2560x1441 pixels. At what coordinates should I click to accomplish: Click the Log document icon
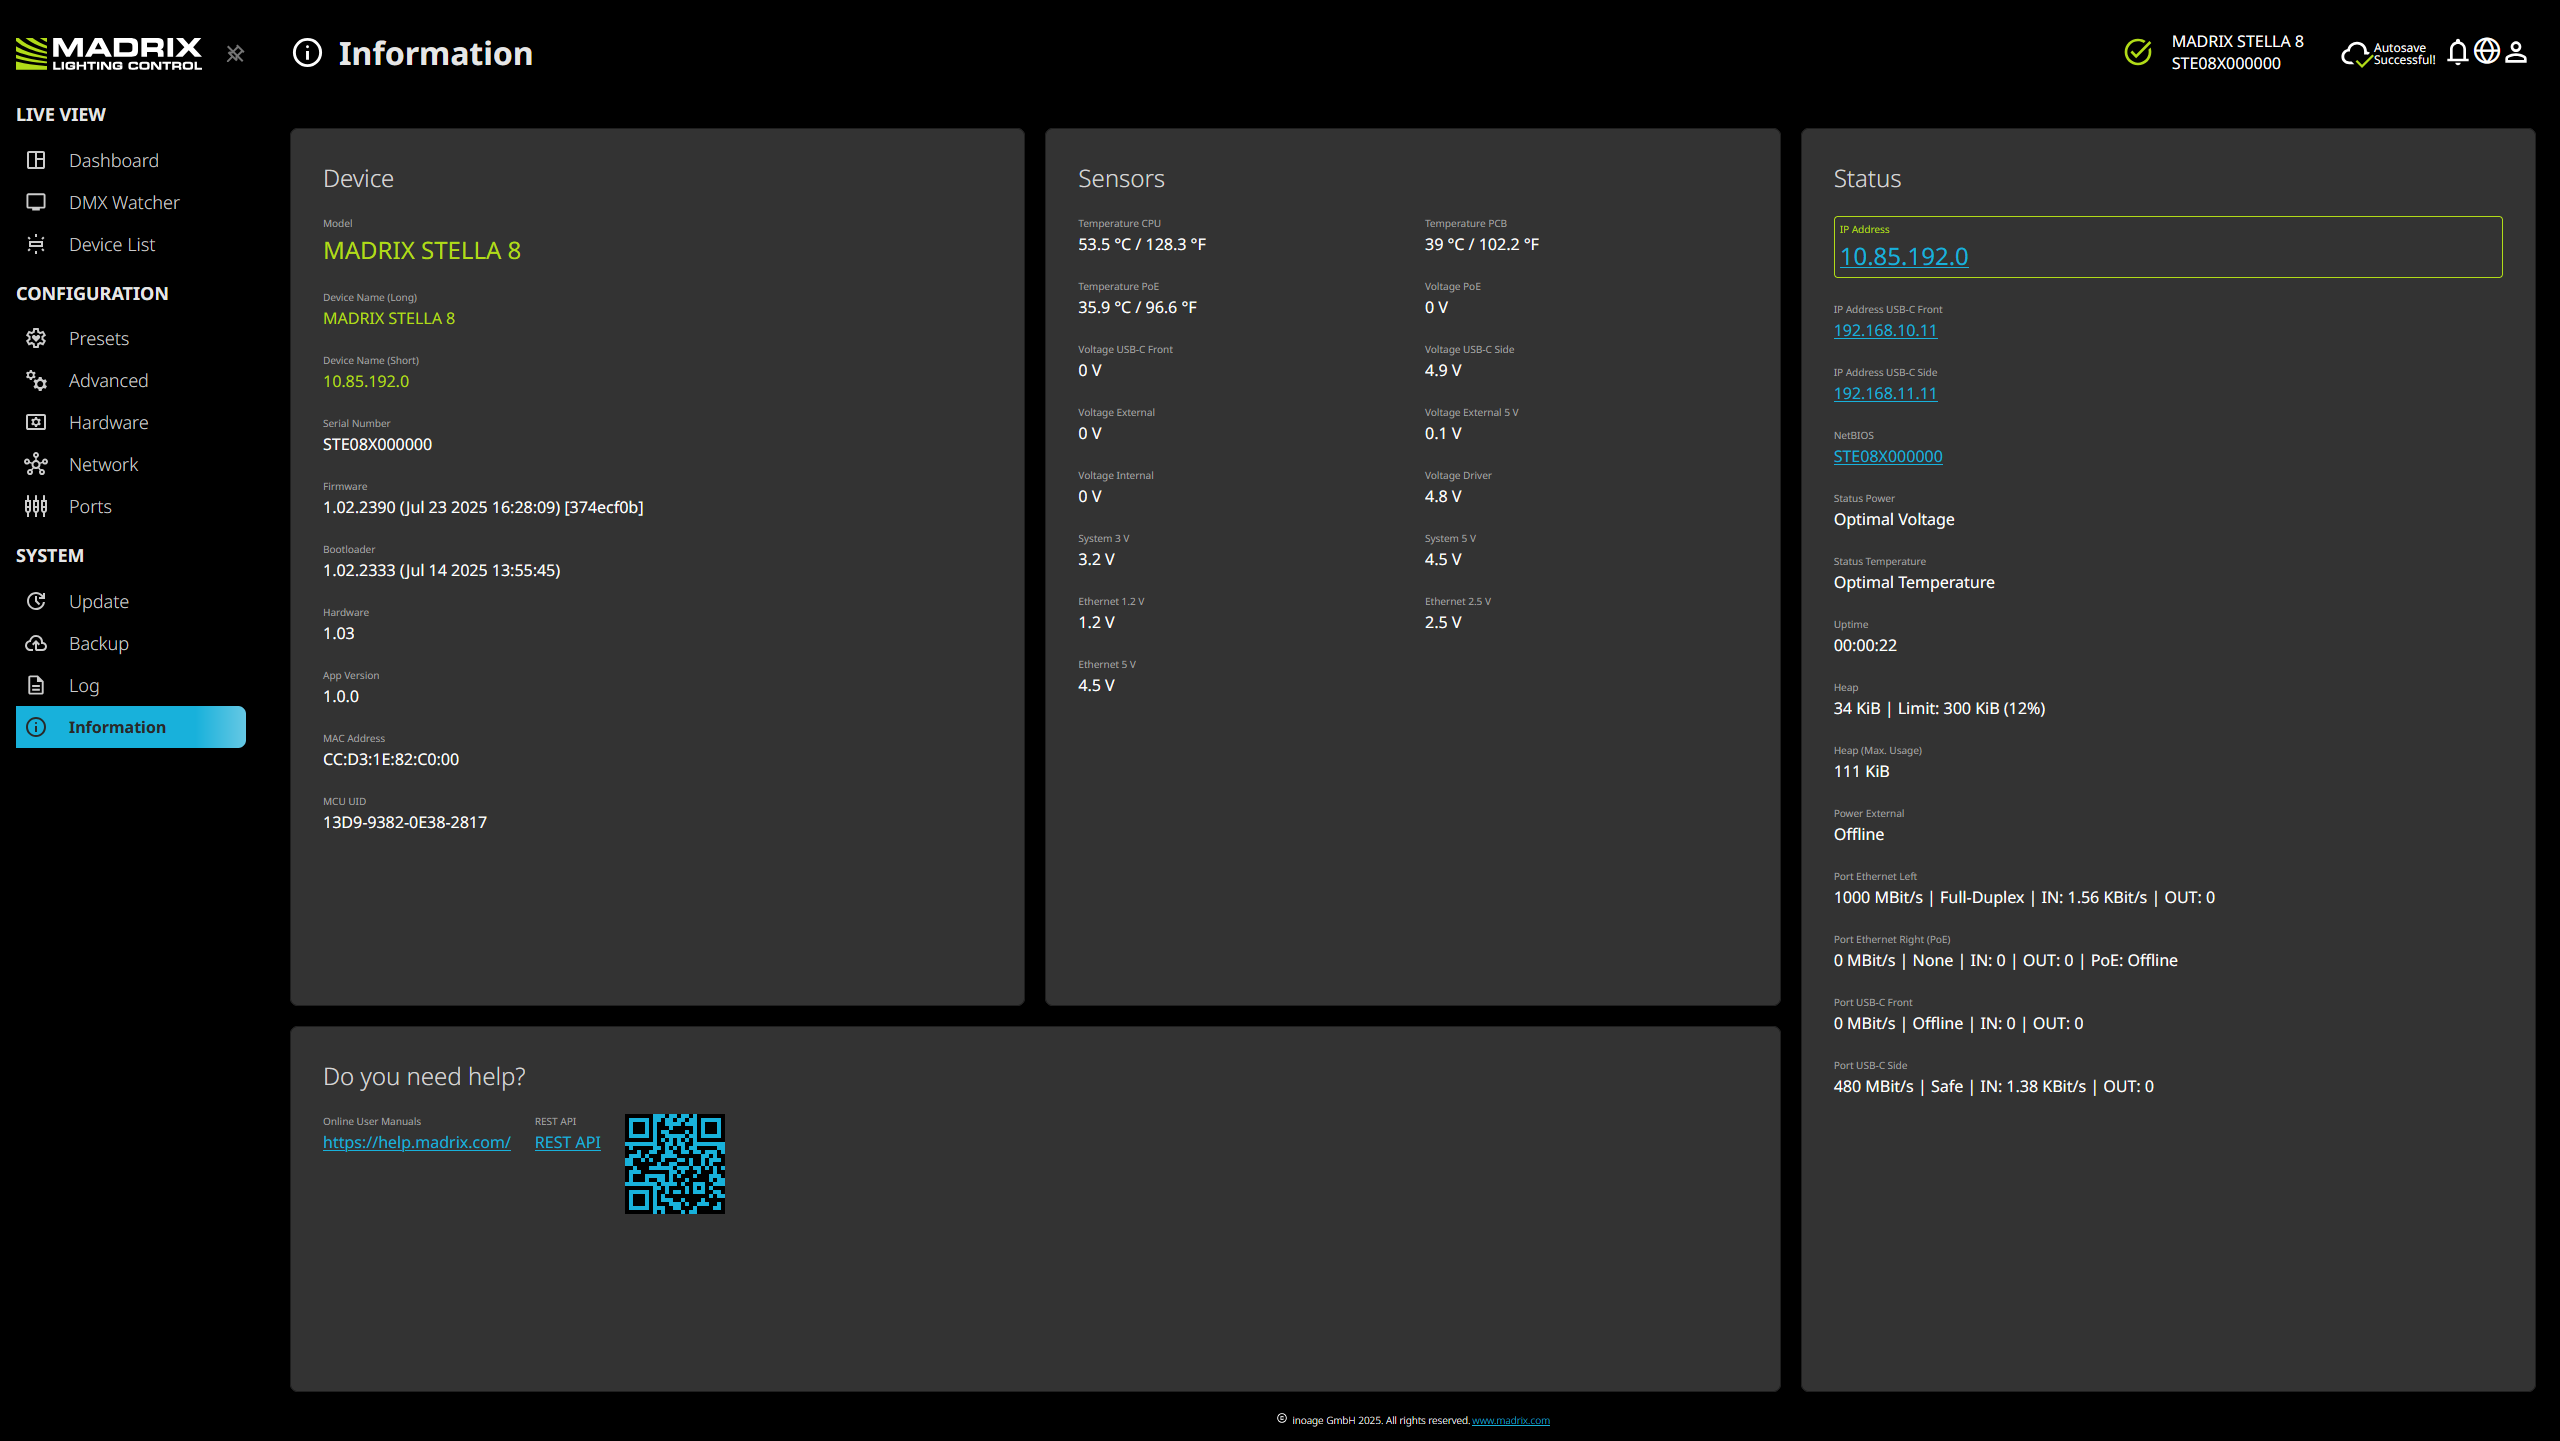[x=36, y=685]
